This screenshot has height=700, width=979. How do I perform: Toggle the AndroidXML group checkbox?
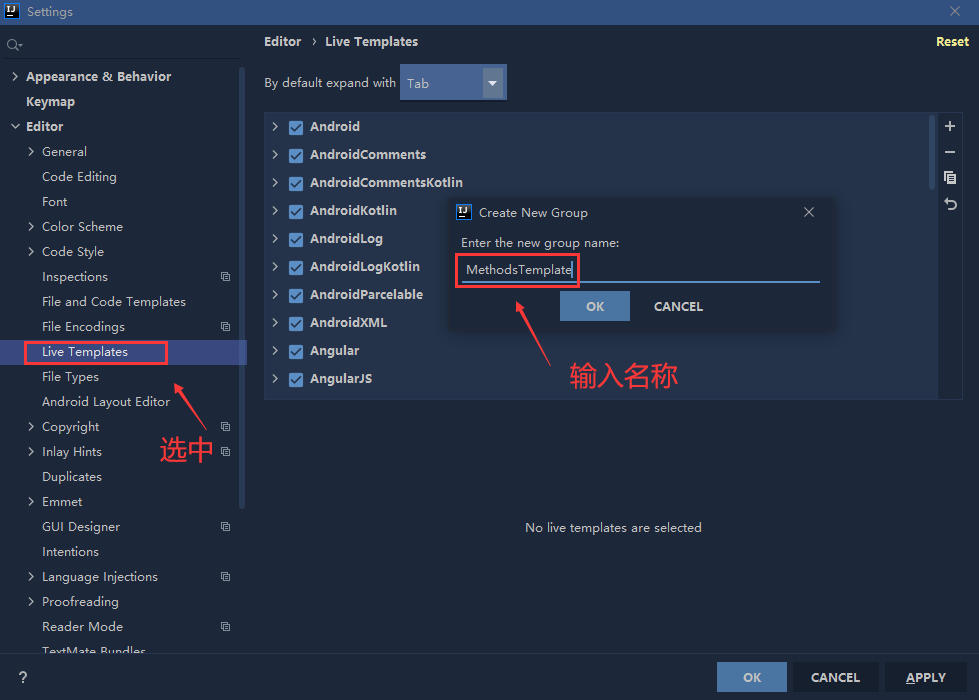[x=296, y=323]
